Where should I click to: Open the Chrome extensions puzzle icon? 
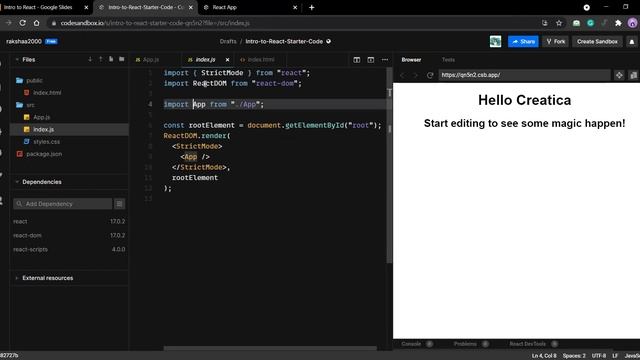click(618, 23)
